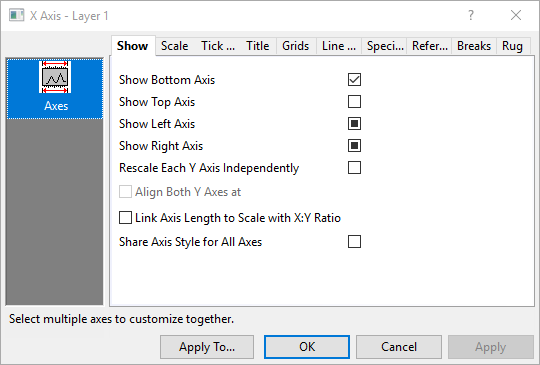Toggle Show Bottom Axis checkbox
This screenshot has height=365, width=540.
click(x=354, y=80)
